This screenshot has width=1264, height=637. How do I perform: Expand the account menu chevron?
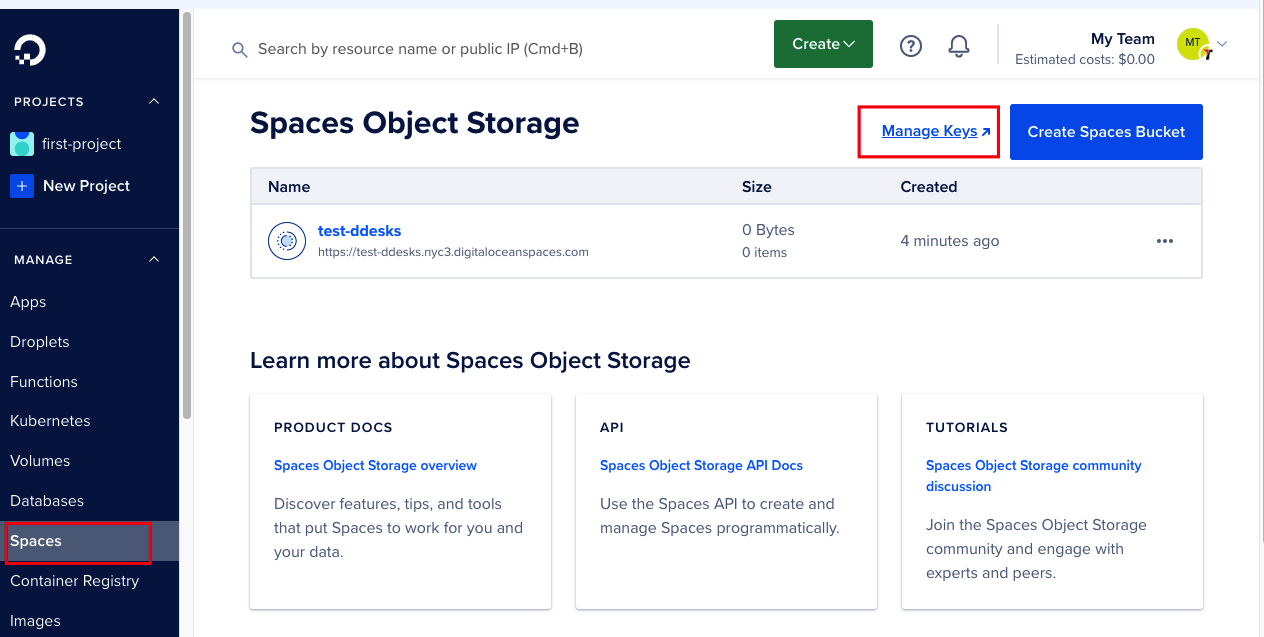pos(1222,44)
